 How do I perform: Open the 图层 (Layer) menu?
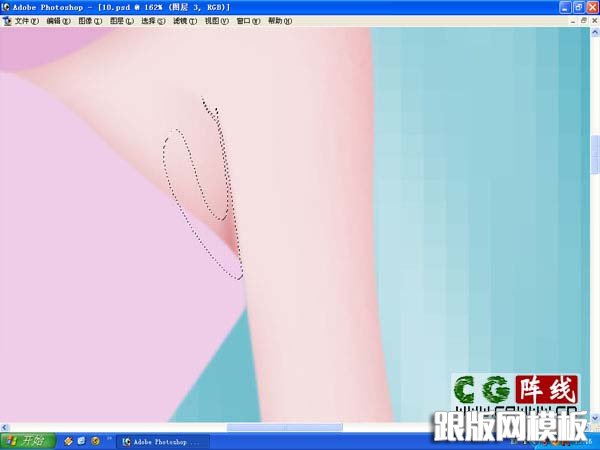[122, 20]
